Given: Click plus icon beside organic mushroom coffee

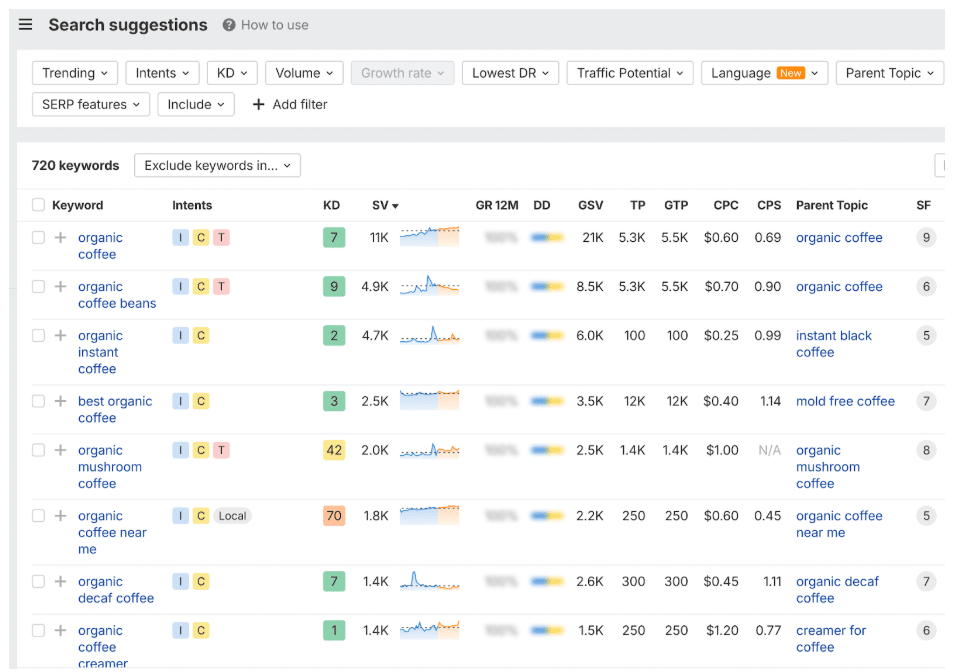Looking at the screenshot, I should click(x=60, y=451).
